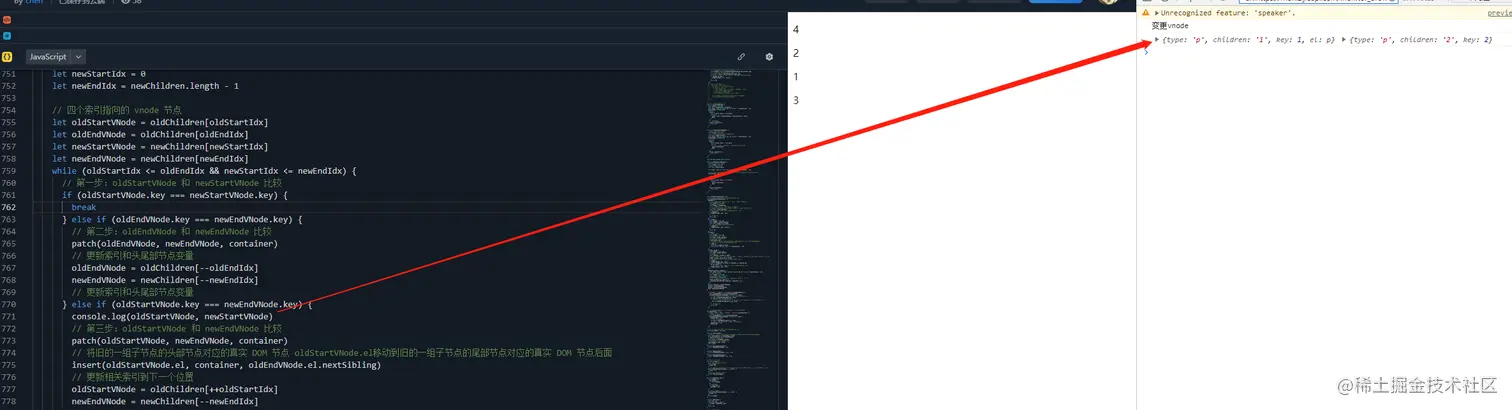Click the '4' paragraph in preview
The height and width of the screenshot is (410, 1512).
click(796, 30)
